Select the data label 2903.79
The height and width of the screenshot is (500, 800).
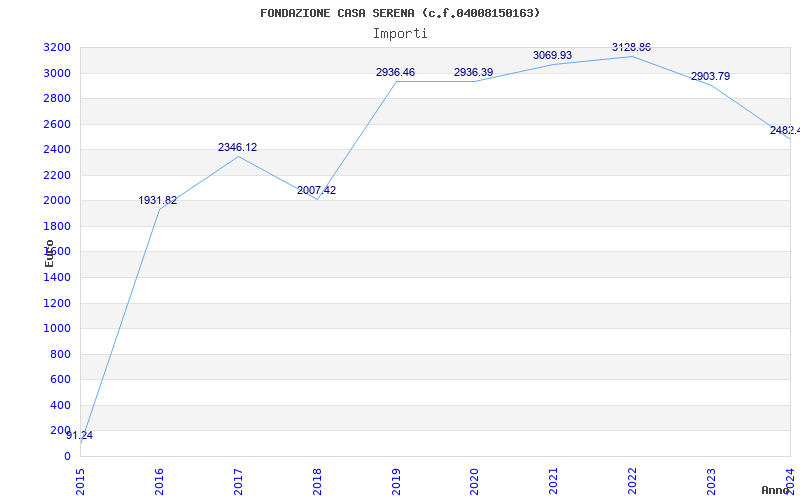[710, 77]
